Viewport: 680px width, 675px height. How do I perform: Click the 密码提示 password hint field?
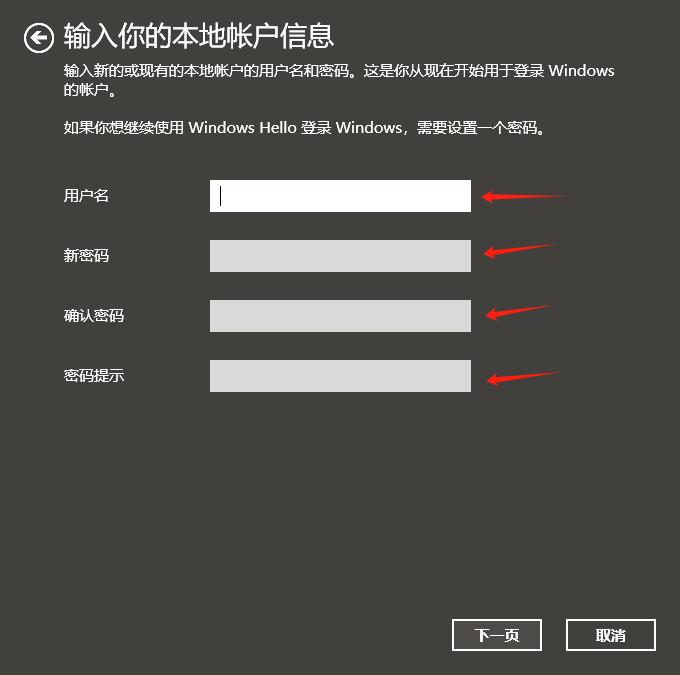coord(340,376)
